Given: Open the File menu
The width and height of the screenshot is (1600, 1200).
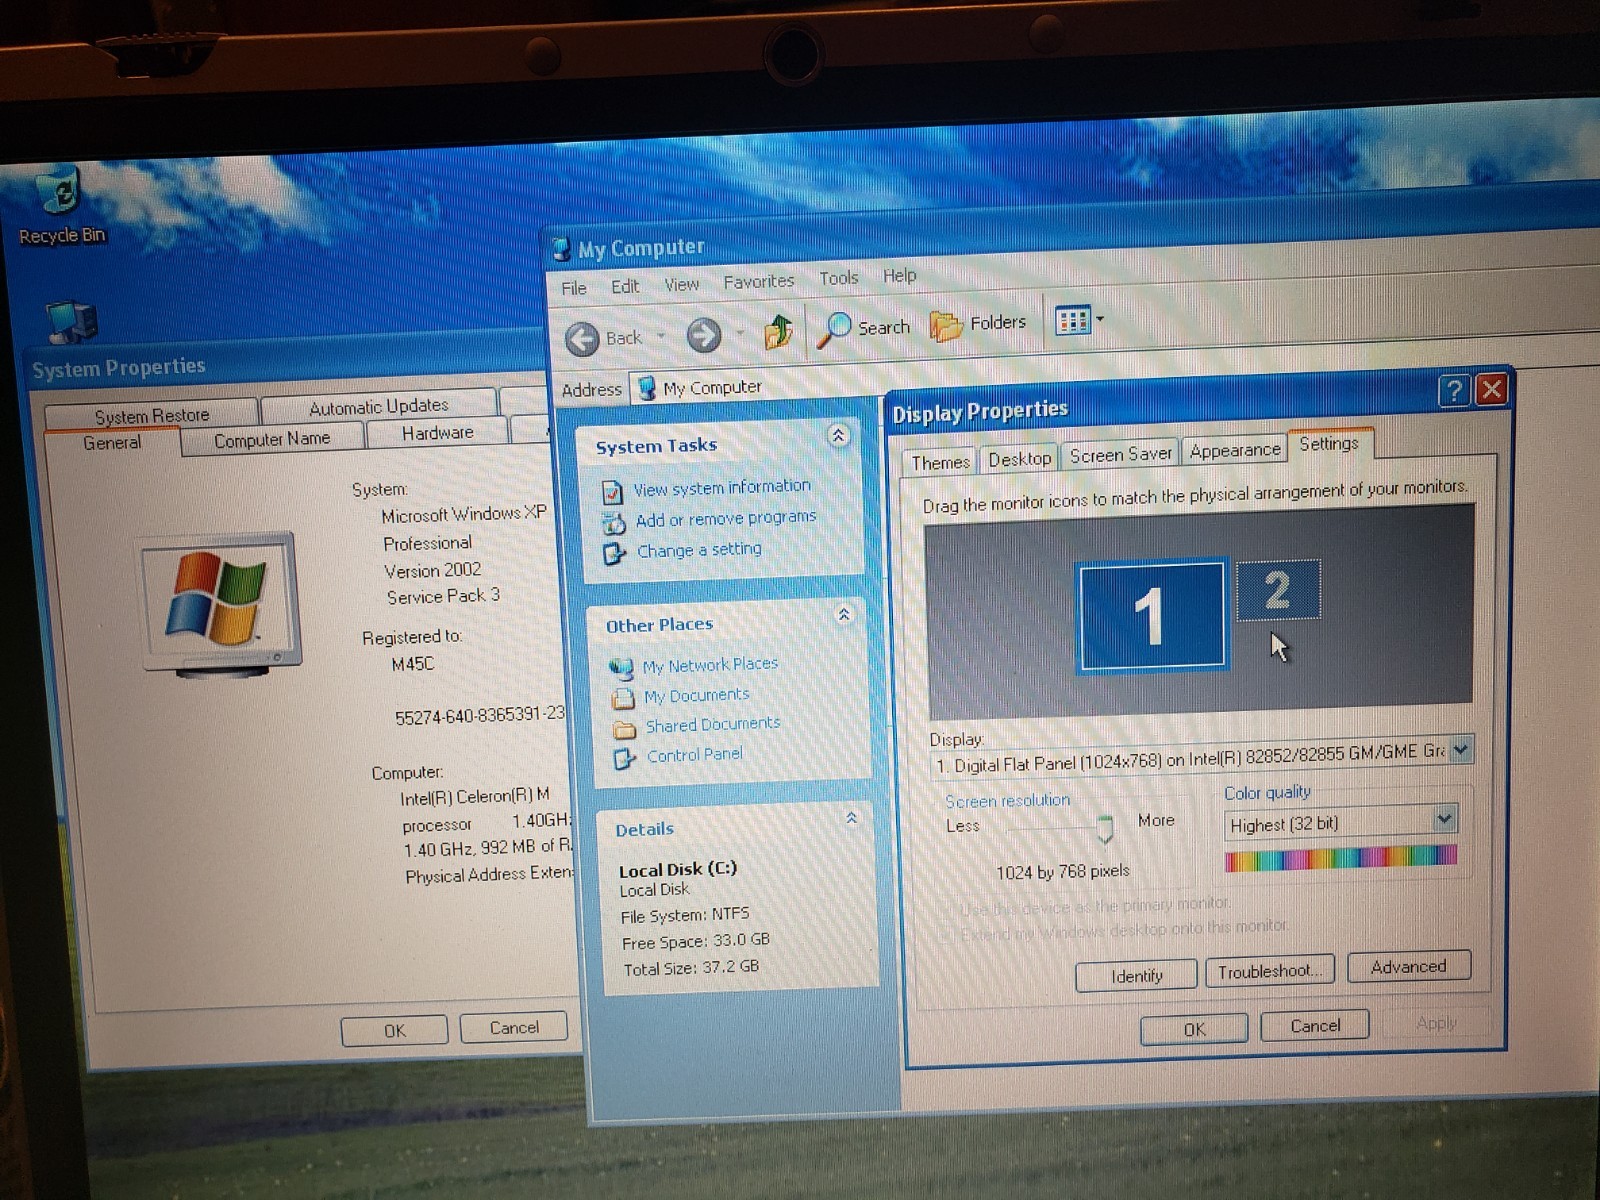Looking at the screenshot, I should coord(574,288).
